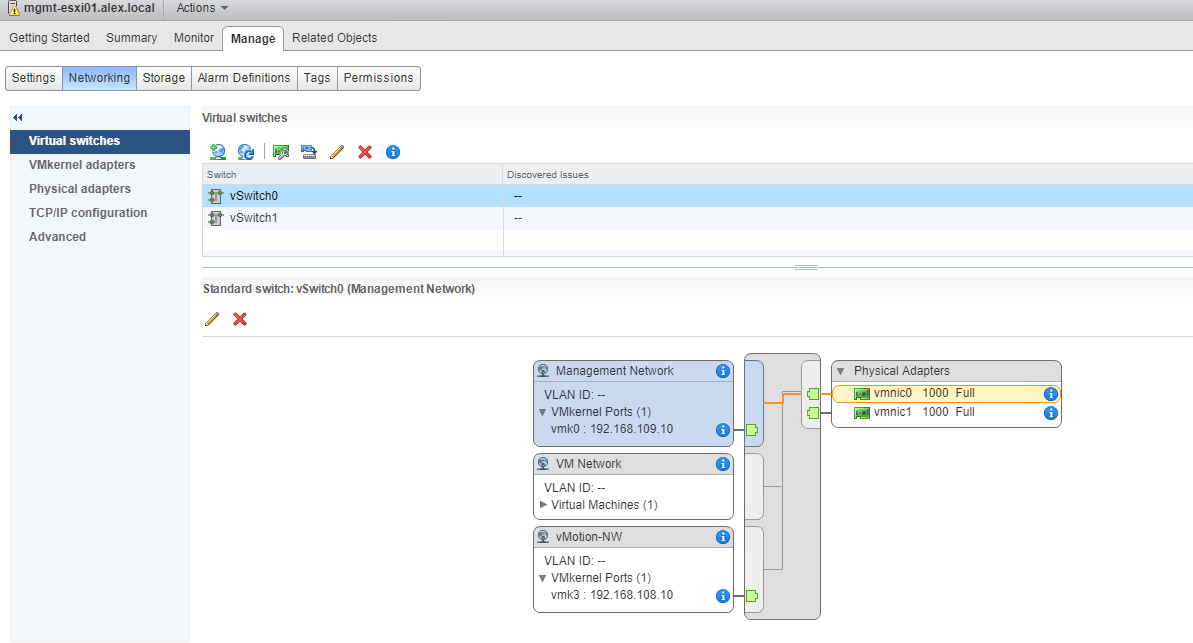Click the red X remove icon in the Virtual switches toolbar
The width and height of the screenshot is (1193, 643).
tap(365, 152)
